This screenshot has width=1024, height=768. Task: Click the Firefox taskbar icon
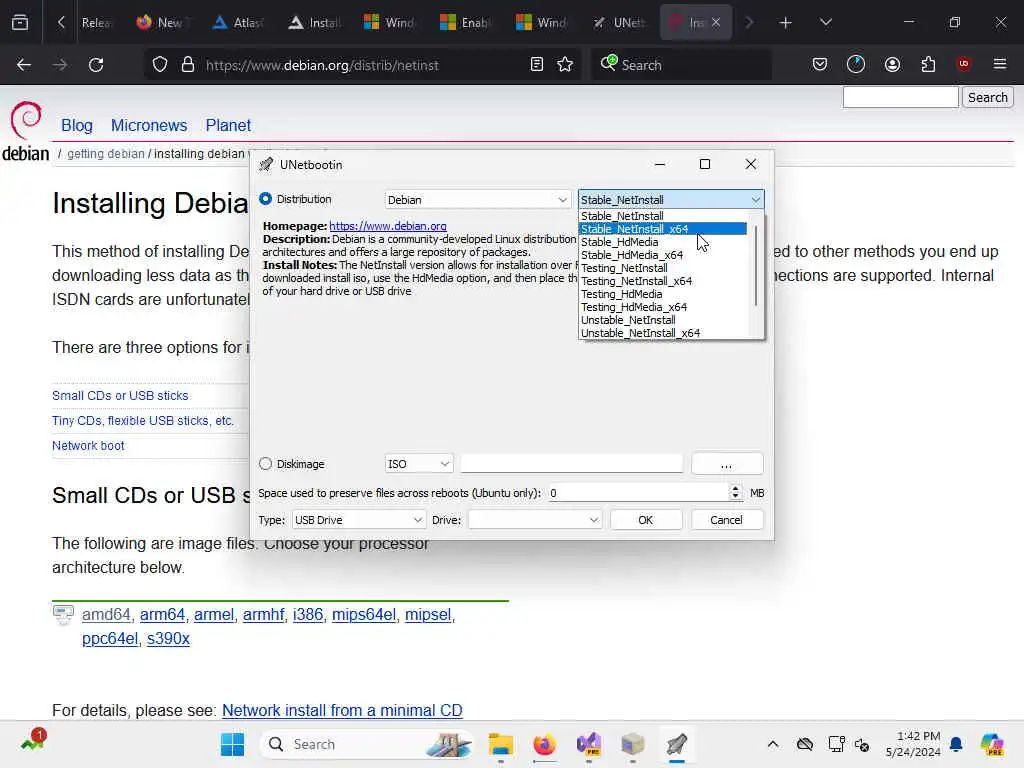544,744
